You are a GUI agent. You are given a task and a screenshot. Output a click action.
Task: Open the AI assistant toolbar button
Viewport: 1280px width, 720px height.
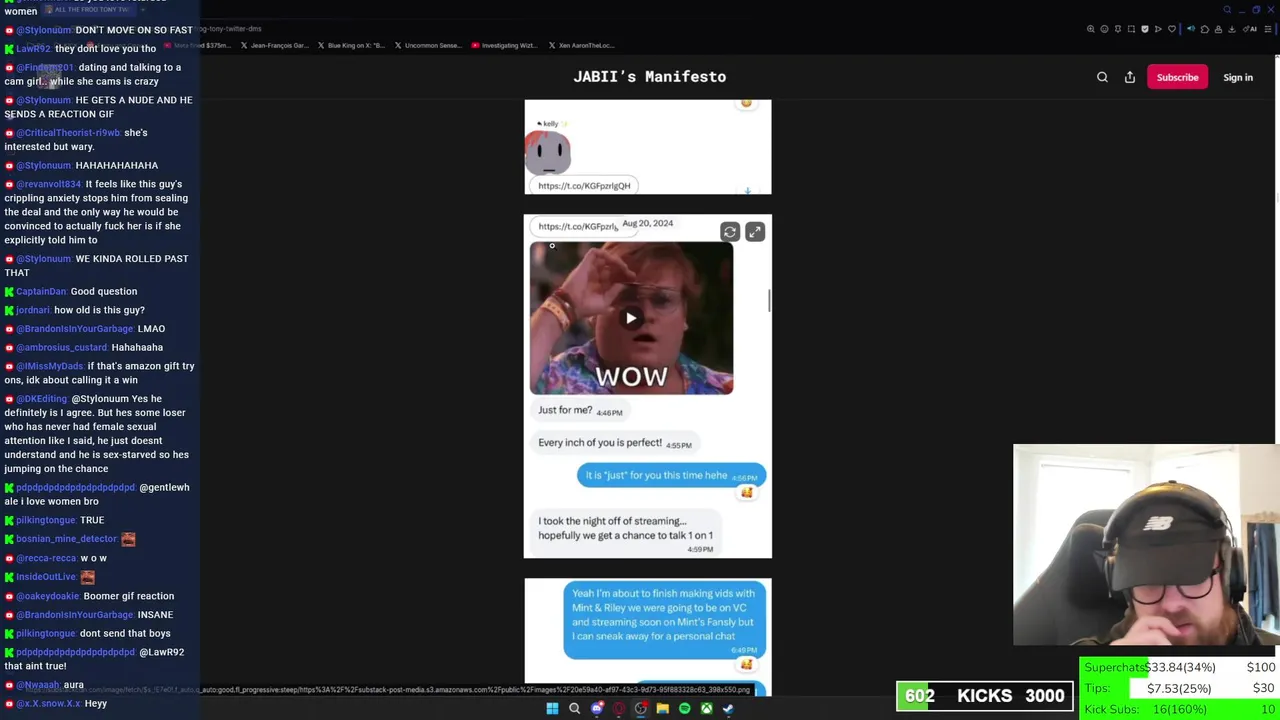coord(1249,29)
